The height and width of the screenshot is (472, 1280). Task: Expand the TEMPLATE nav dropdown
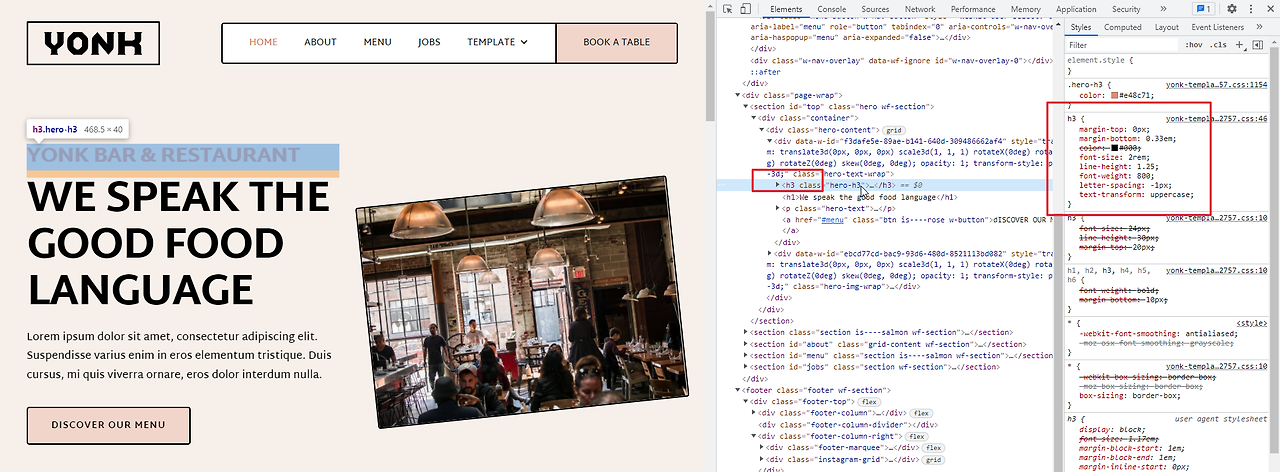tap(497, 42)
